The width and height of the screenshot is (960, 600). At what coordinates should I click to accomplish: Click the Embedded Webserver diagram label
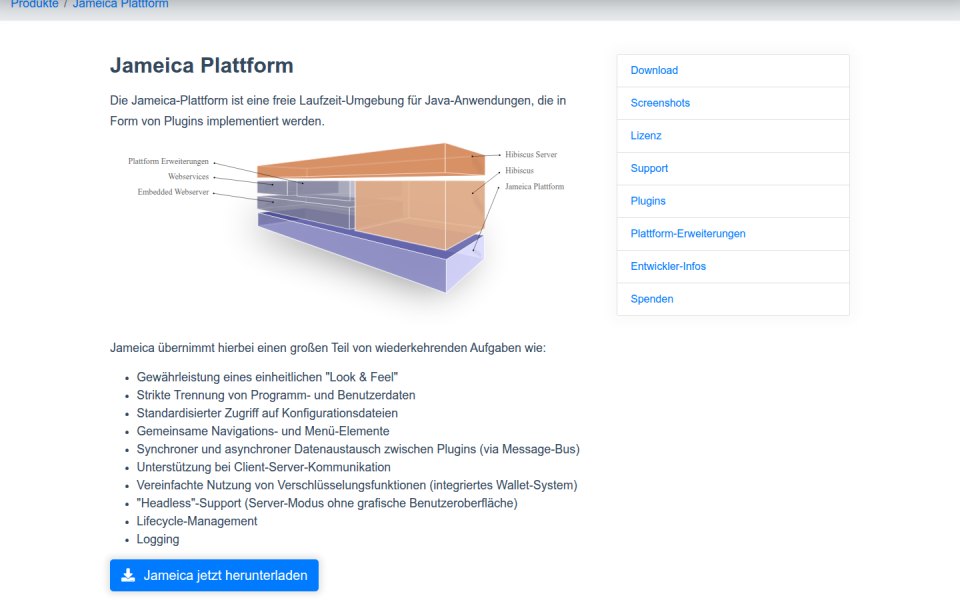173,192
